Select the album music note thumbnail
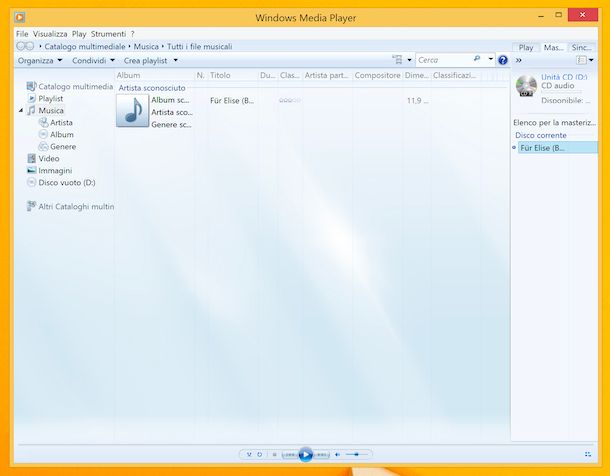610x476 pixels. [x=133, y=111]
